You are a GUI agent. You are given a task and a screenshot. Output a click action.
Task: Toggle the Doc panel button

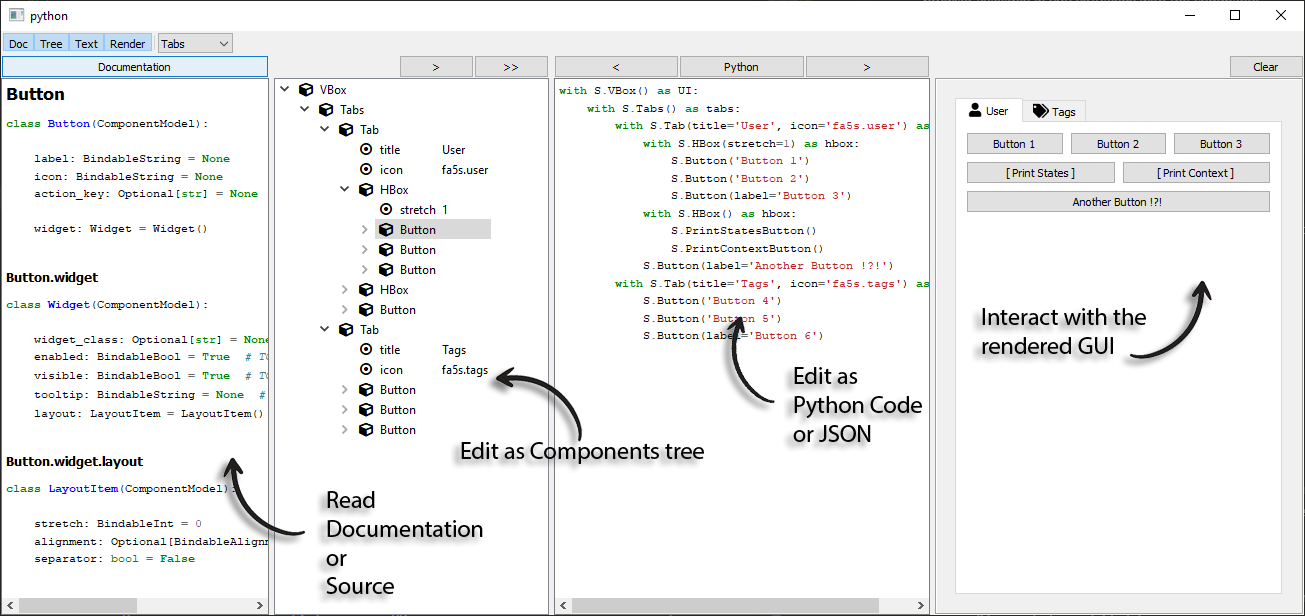[x=19, y=44]
